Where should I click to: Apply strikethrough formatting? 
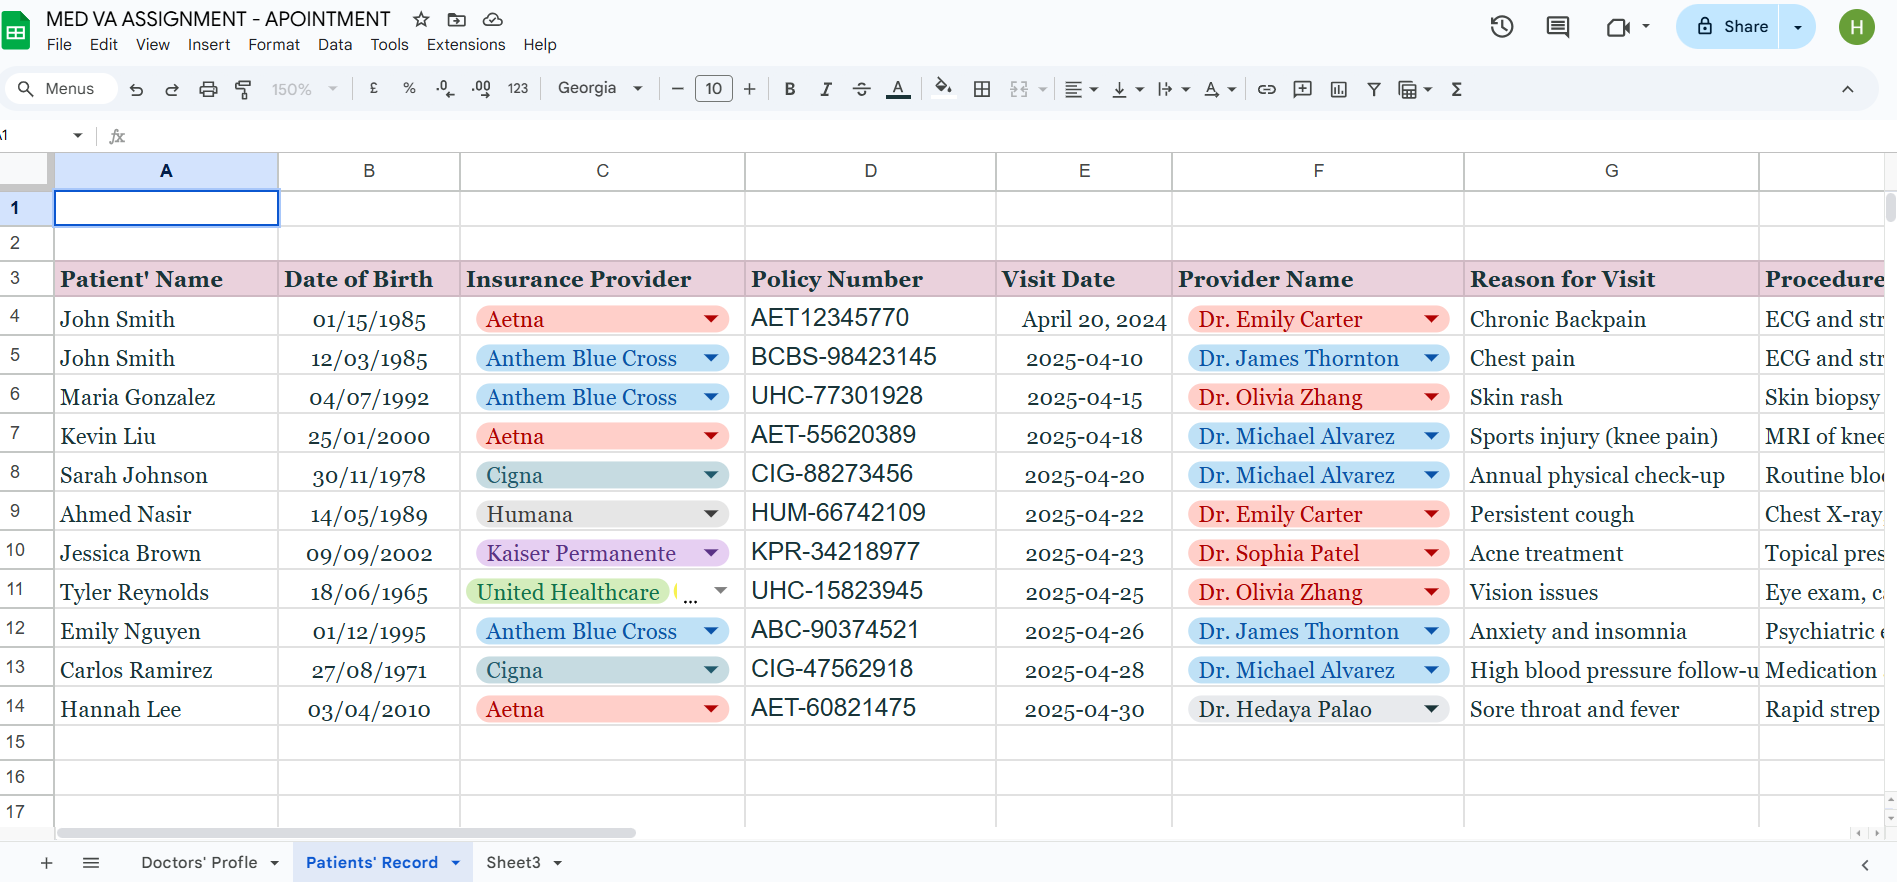[x=861, y=89]
